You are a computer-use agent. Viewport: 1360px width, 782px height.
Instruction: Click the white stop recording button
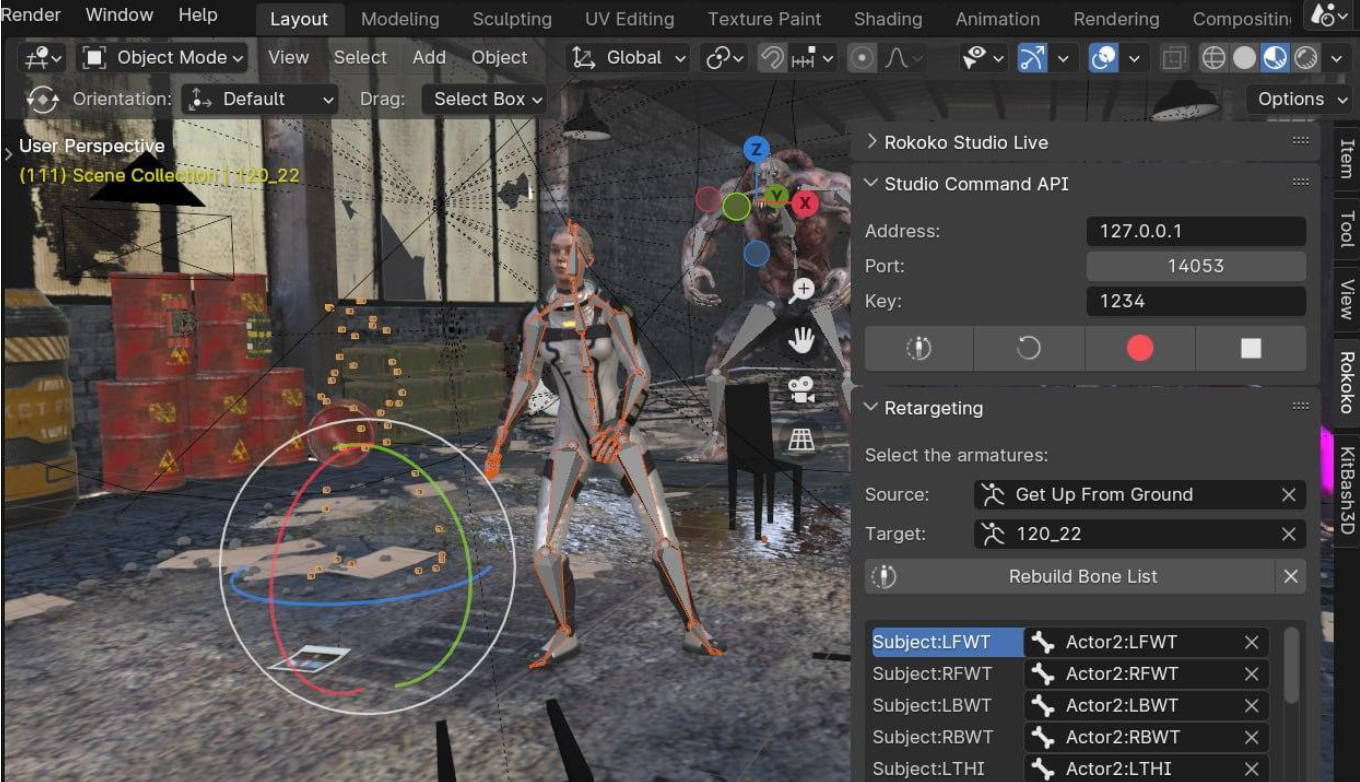[1251, 348]
